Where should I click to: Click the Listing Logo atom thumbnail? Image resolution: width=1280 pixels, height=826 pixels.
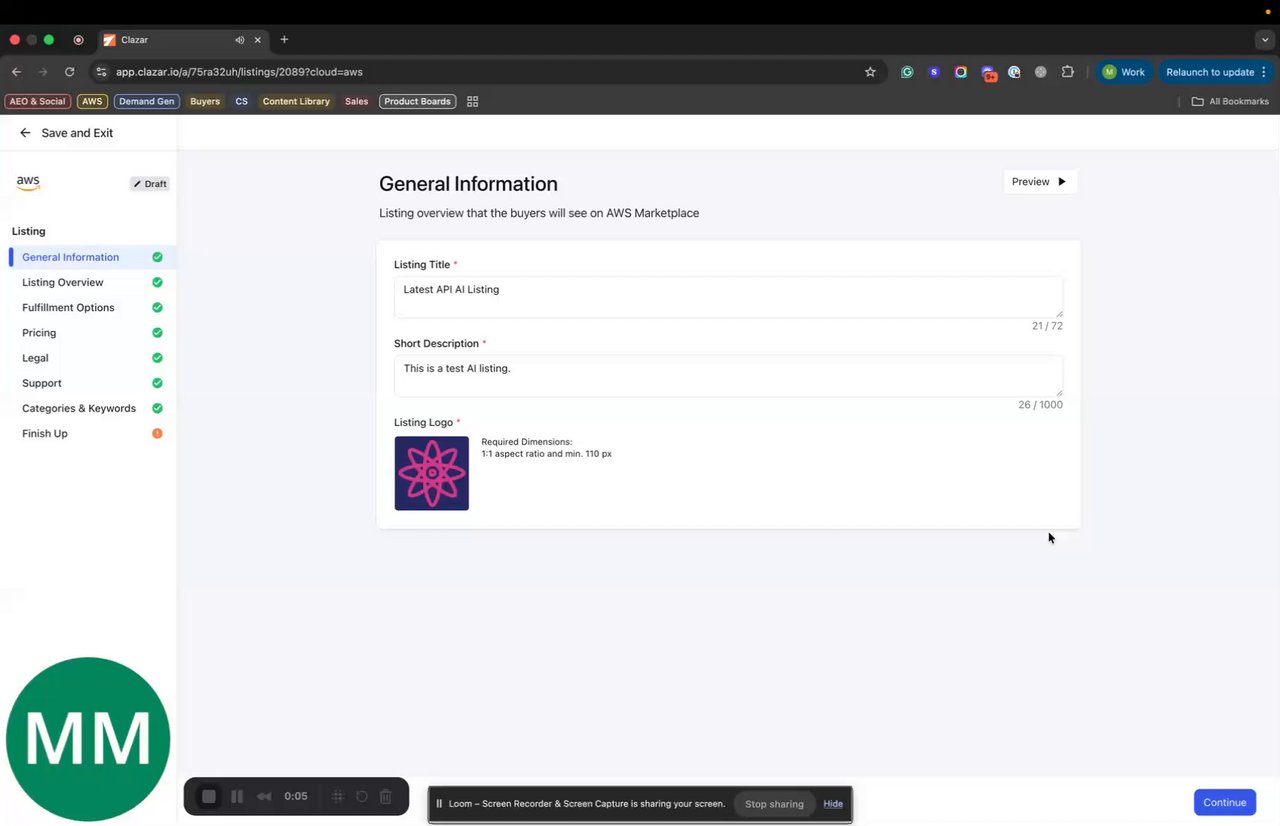[431, 473]
